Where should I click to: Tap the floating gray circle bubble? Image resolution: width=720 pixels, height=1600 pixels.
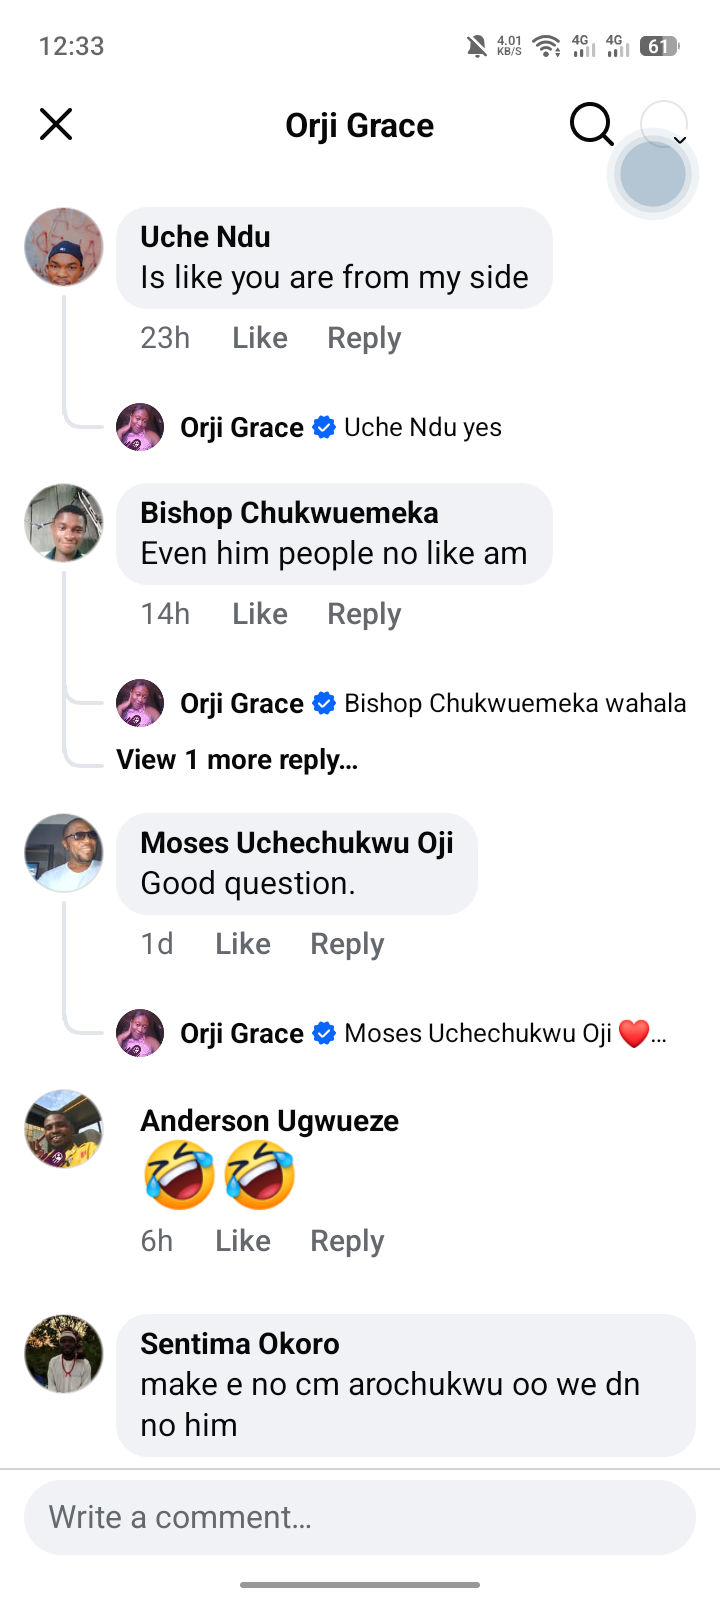pos(653,173)
